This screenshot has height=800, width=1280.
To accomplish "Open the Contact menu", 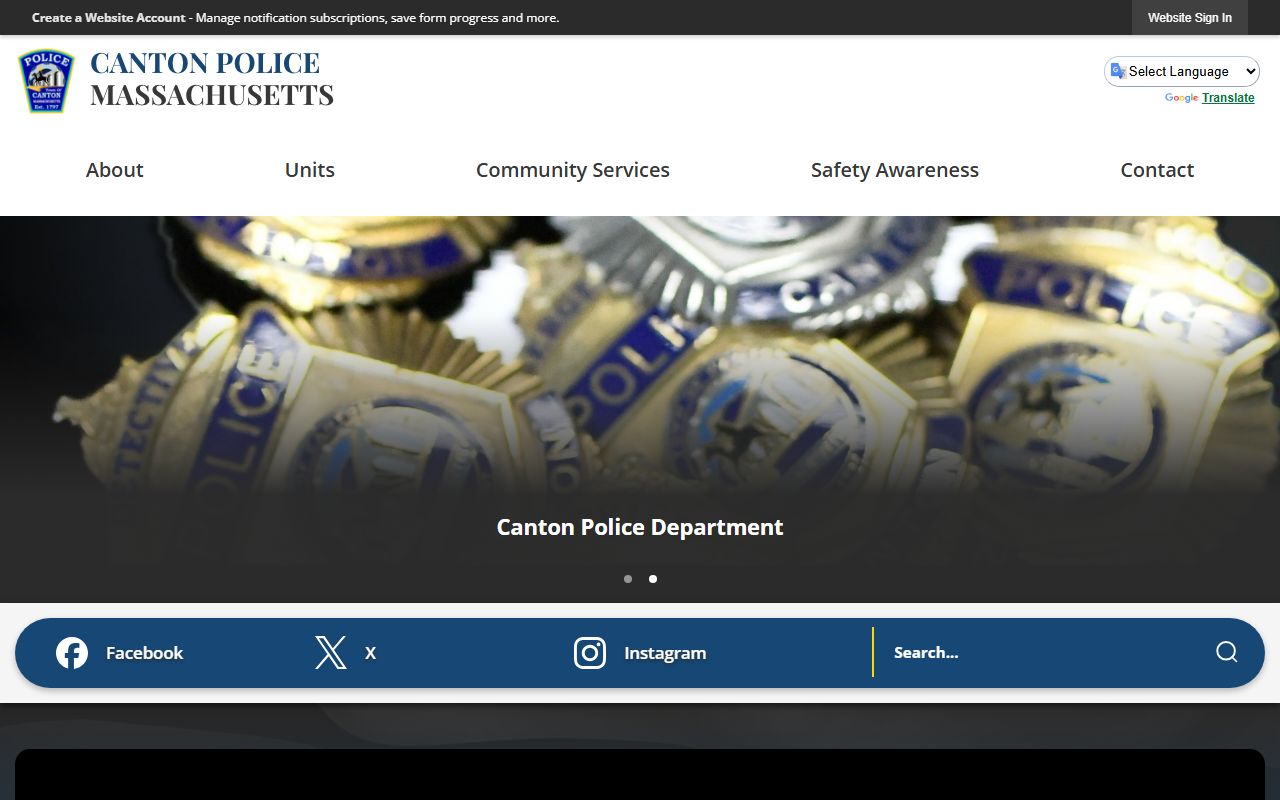I will (1157, 170).
